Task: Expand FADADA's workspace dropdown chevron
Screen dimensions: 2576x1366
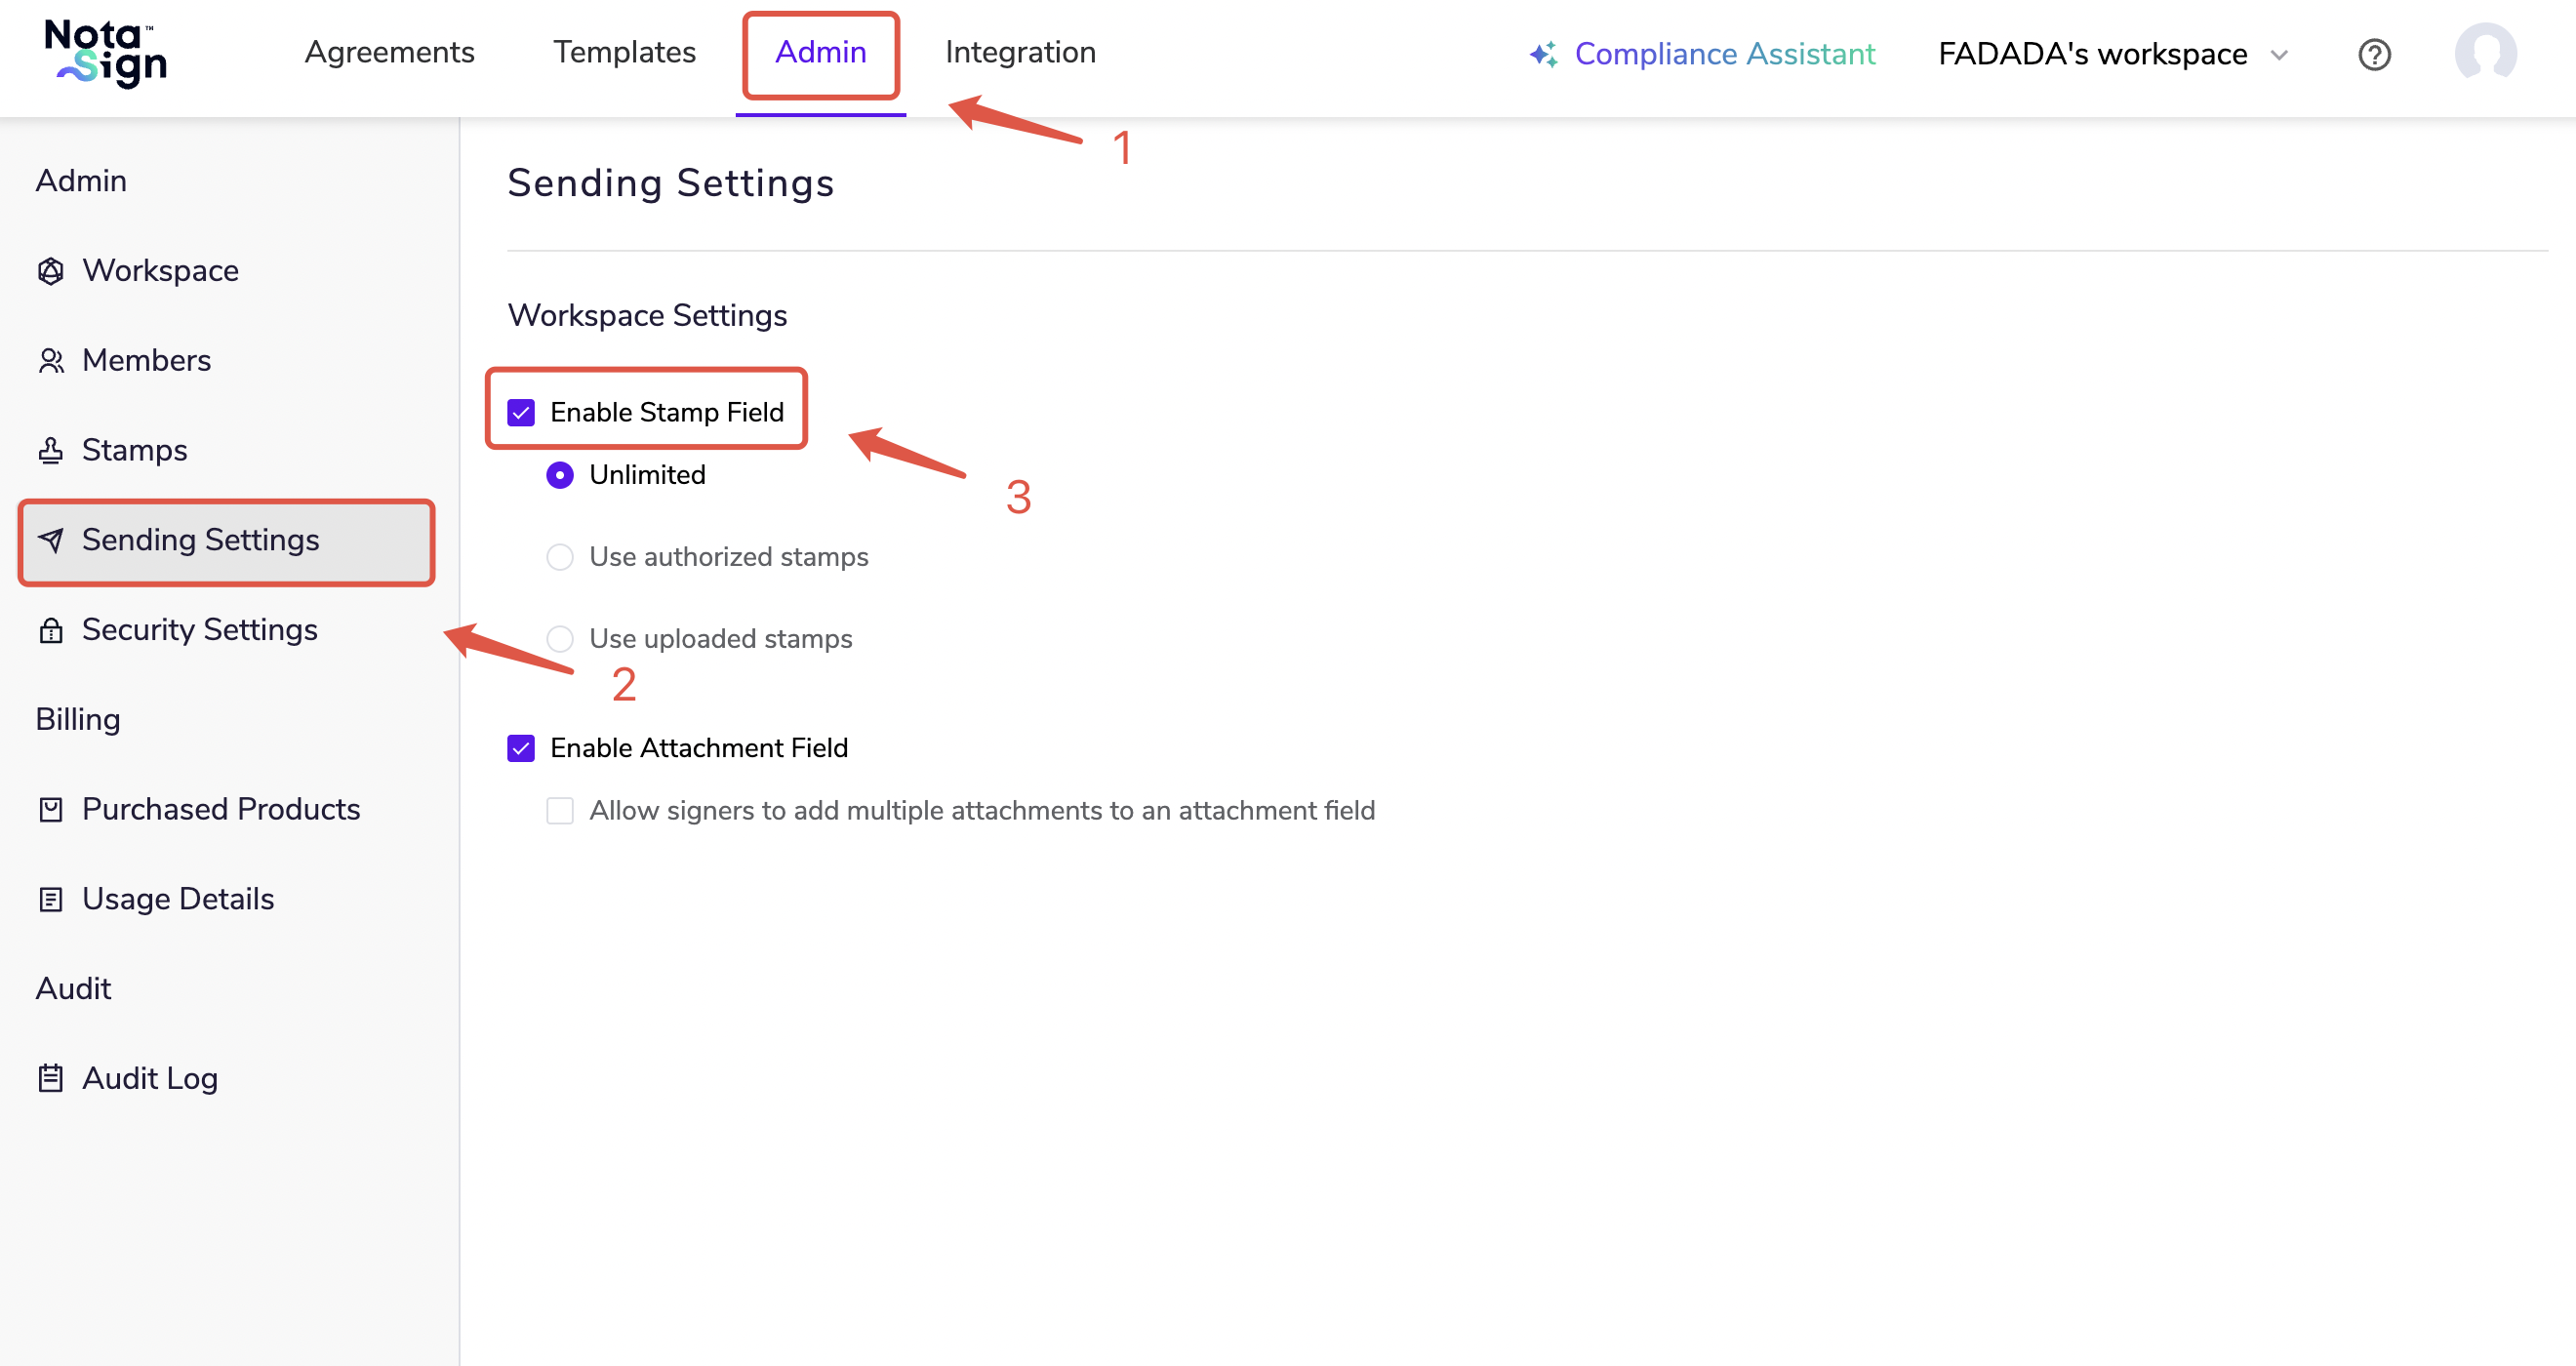Action: click(x=2279, y=55)
